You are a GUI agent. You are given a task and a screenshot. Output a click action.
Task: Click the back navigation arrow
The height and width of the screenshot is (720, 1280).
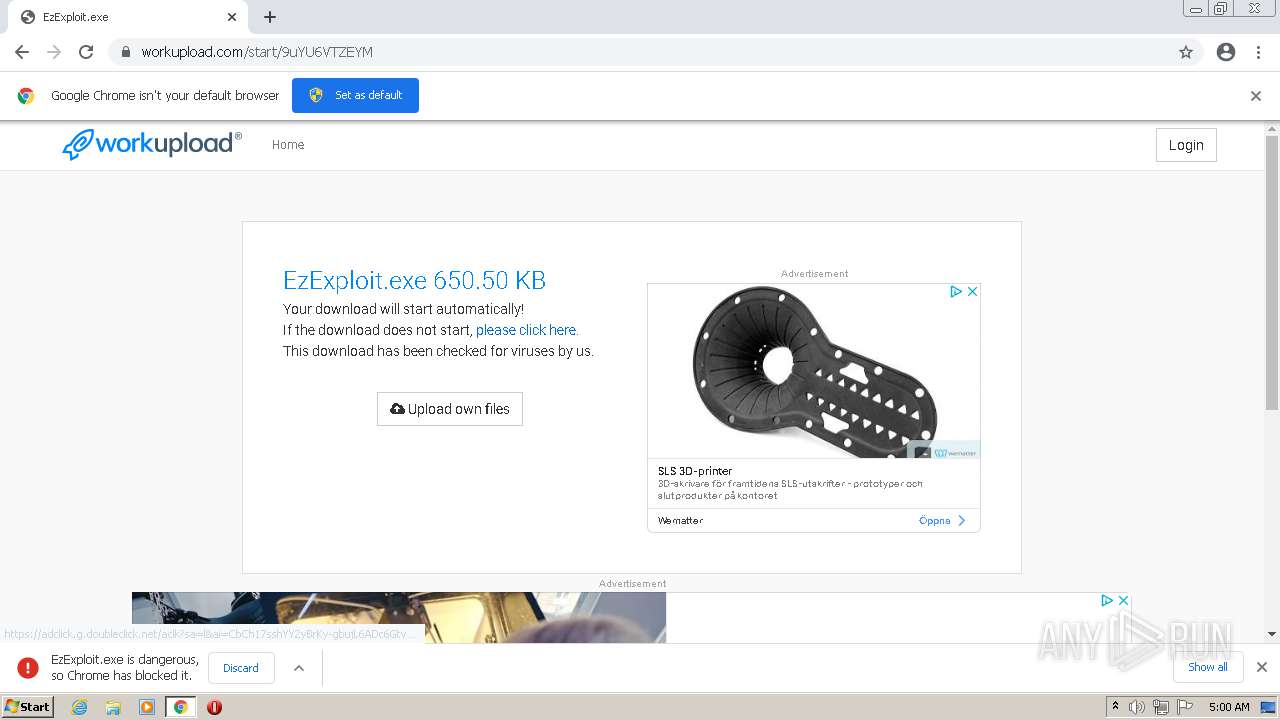click(x=22, y=52)
